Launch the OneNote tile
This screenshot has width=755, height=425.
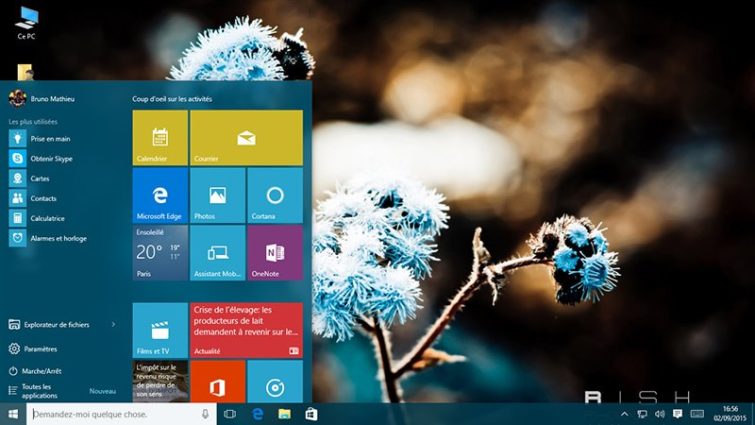pyautogui.click(x=275, y=253)
